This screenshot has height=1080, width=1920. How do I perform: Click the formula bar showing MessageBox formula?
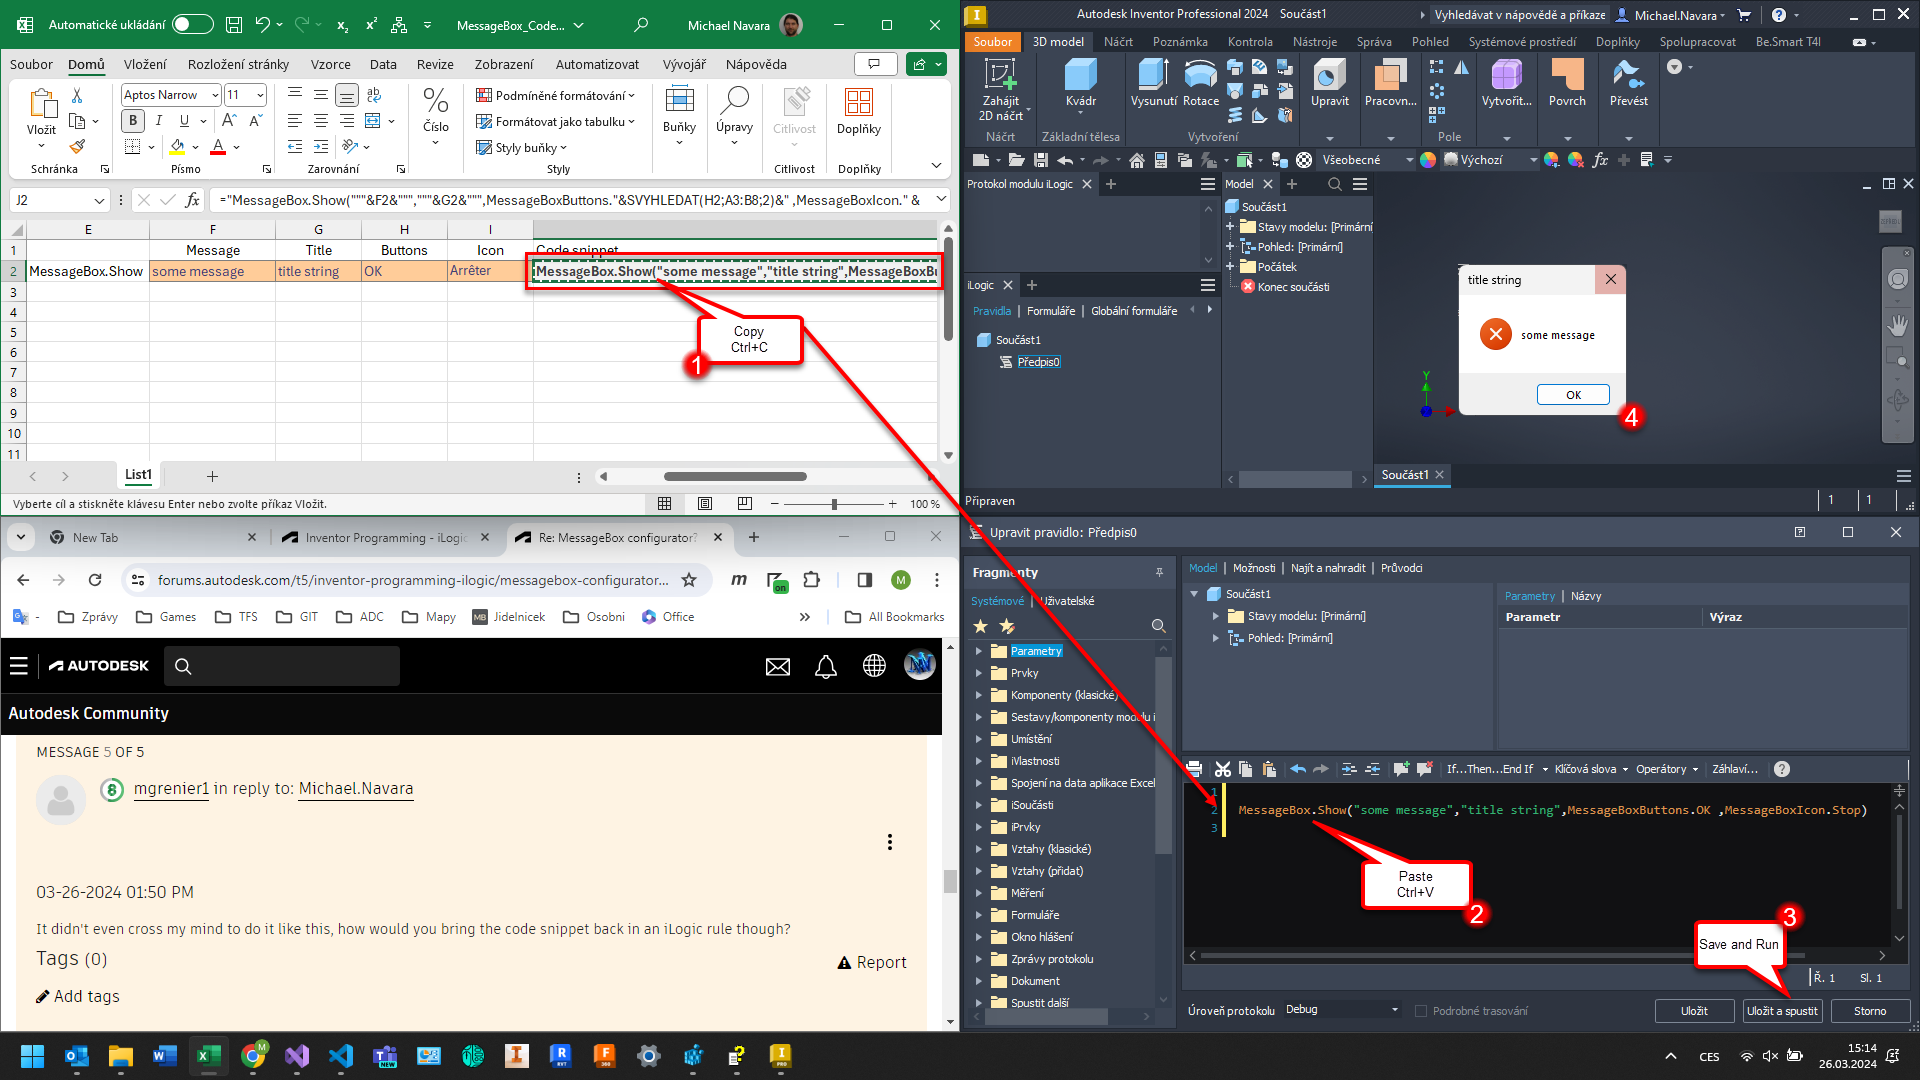[x=560, y=199]
